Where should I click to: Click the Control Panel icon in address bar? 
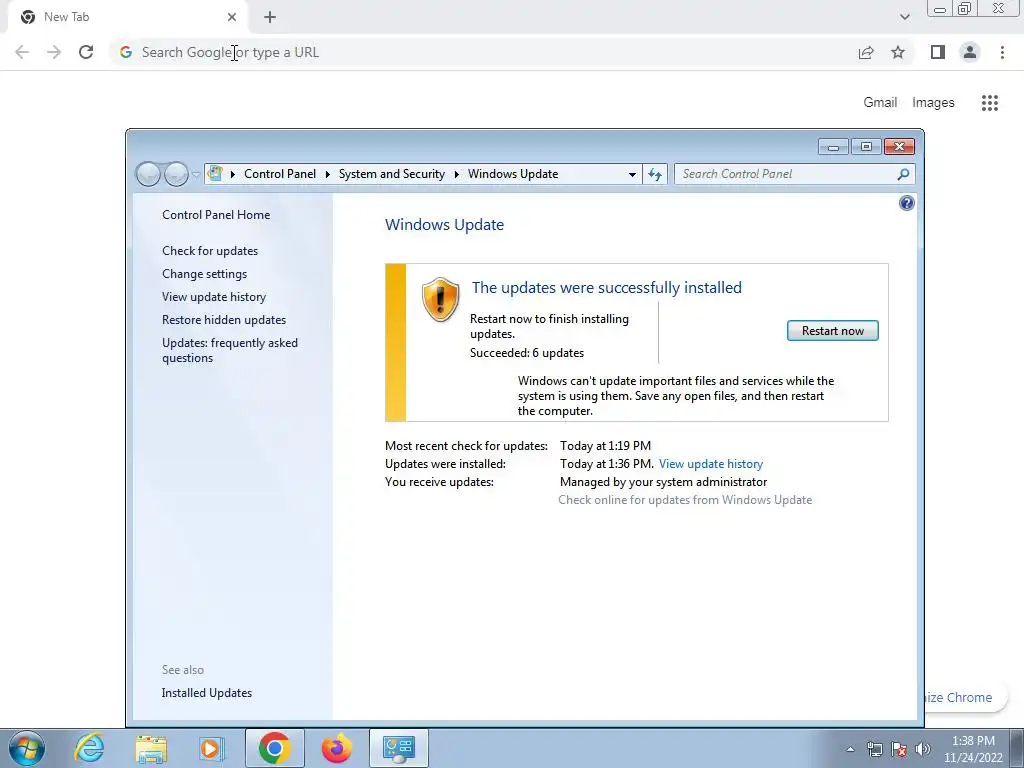(x=215, y=174)
